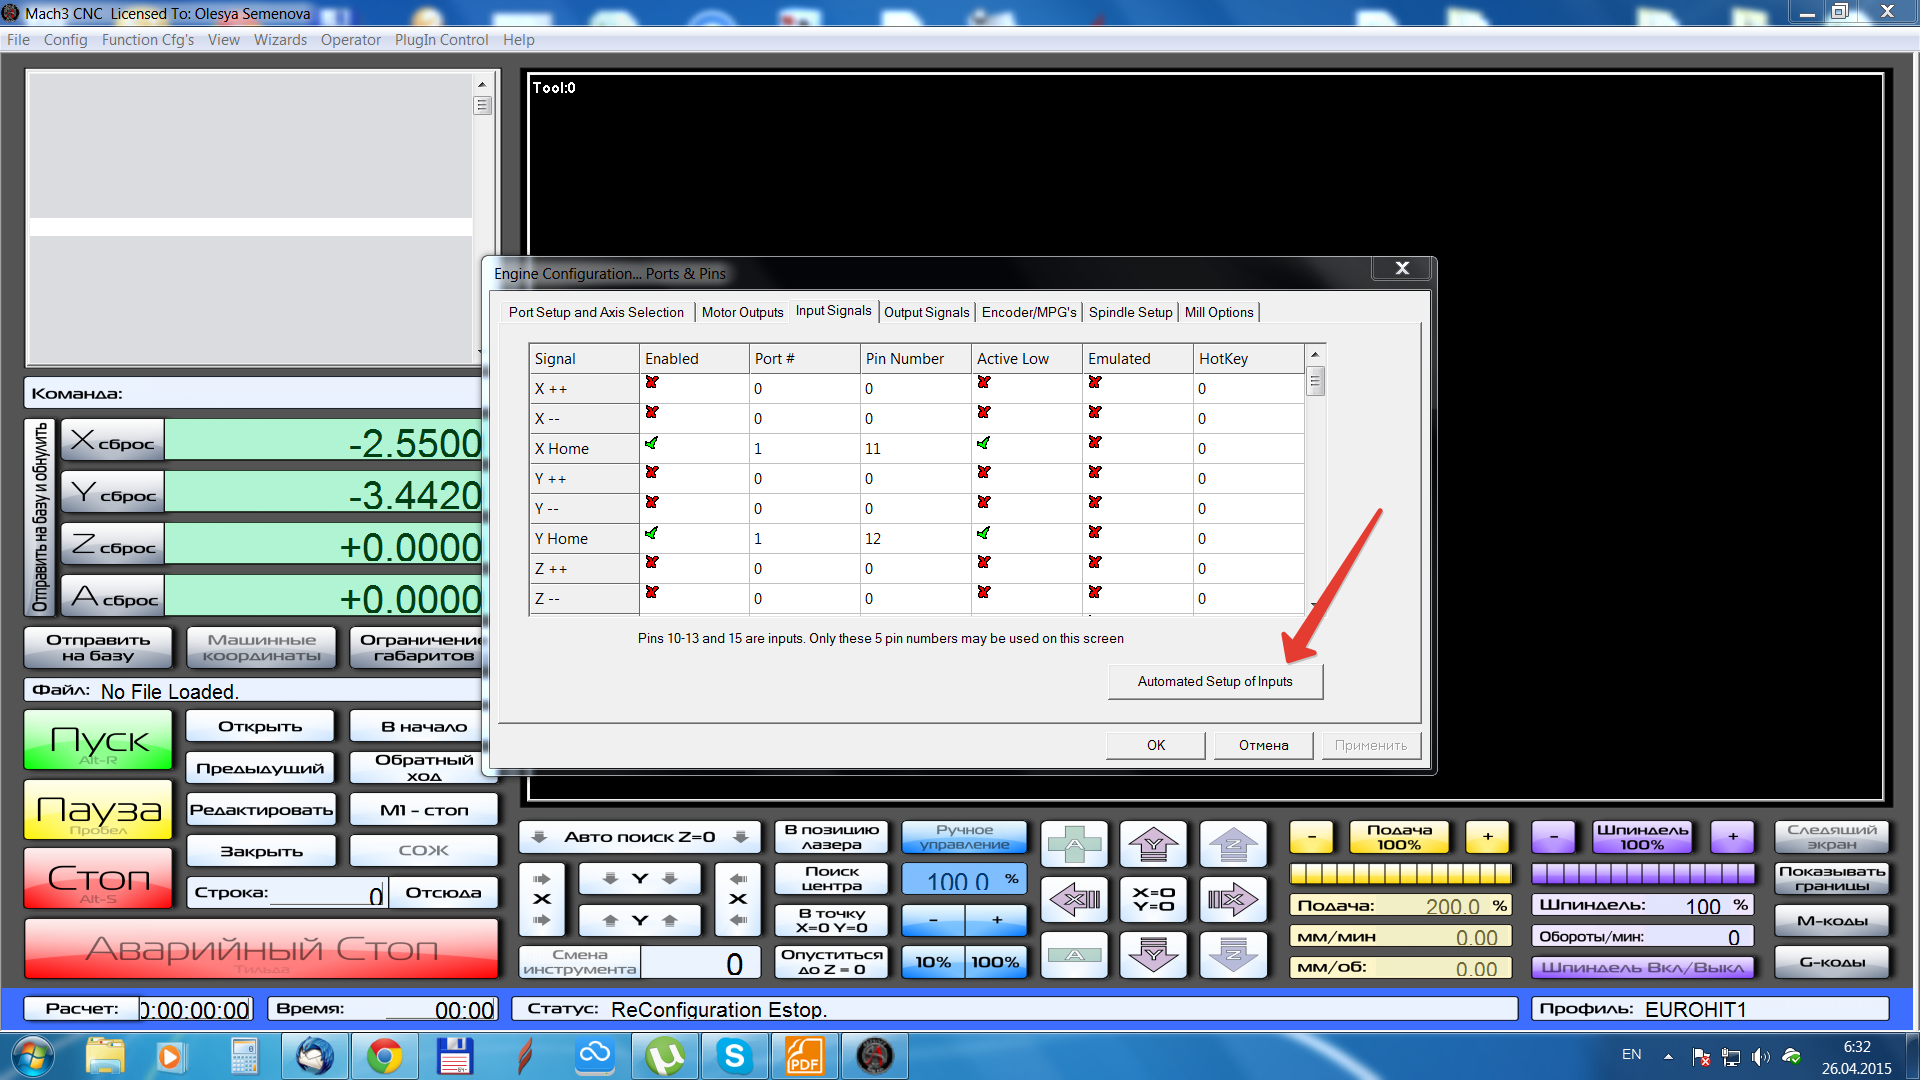This screenshot has height=1080, width=1920.
Task: Toggle Enabled mark for X ++ signal
Action: [652, 383]
